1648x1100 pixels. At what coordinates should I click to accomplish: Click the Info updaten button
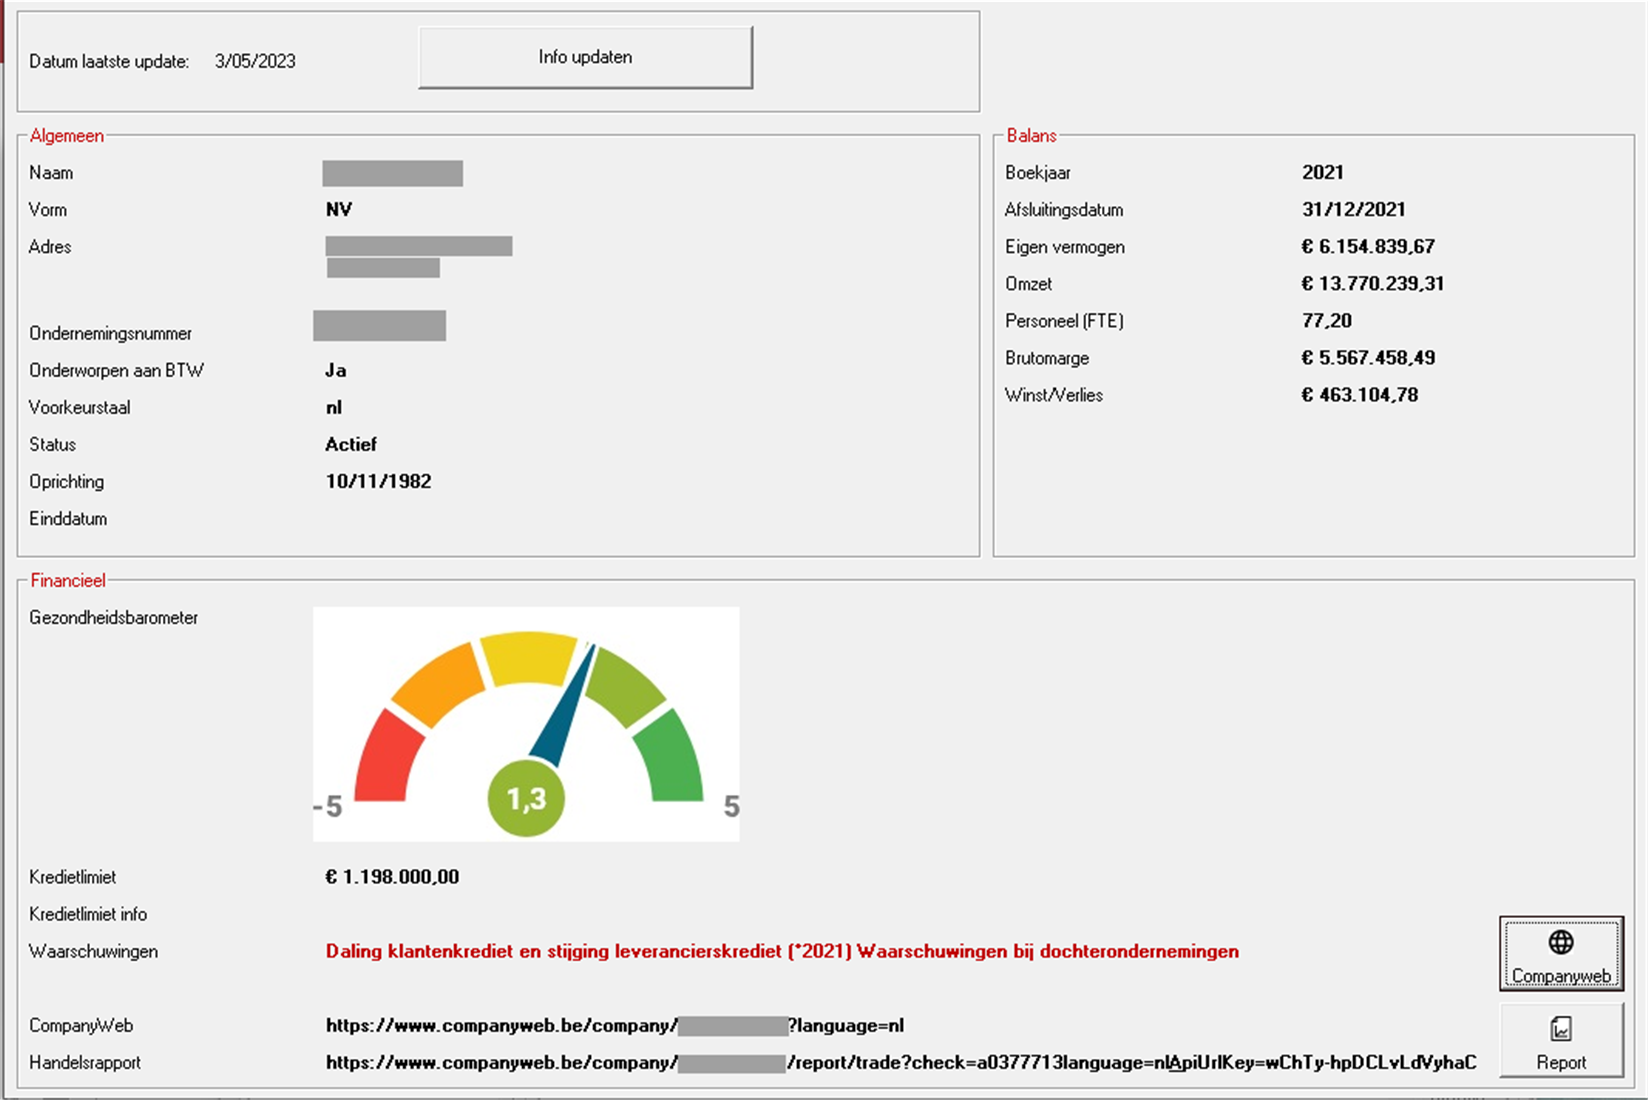585,58
